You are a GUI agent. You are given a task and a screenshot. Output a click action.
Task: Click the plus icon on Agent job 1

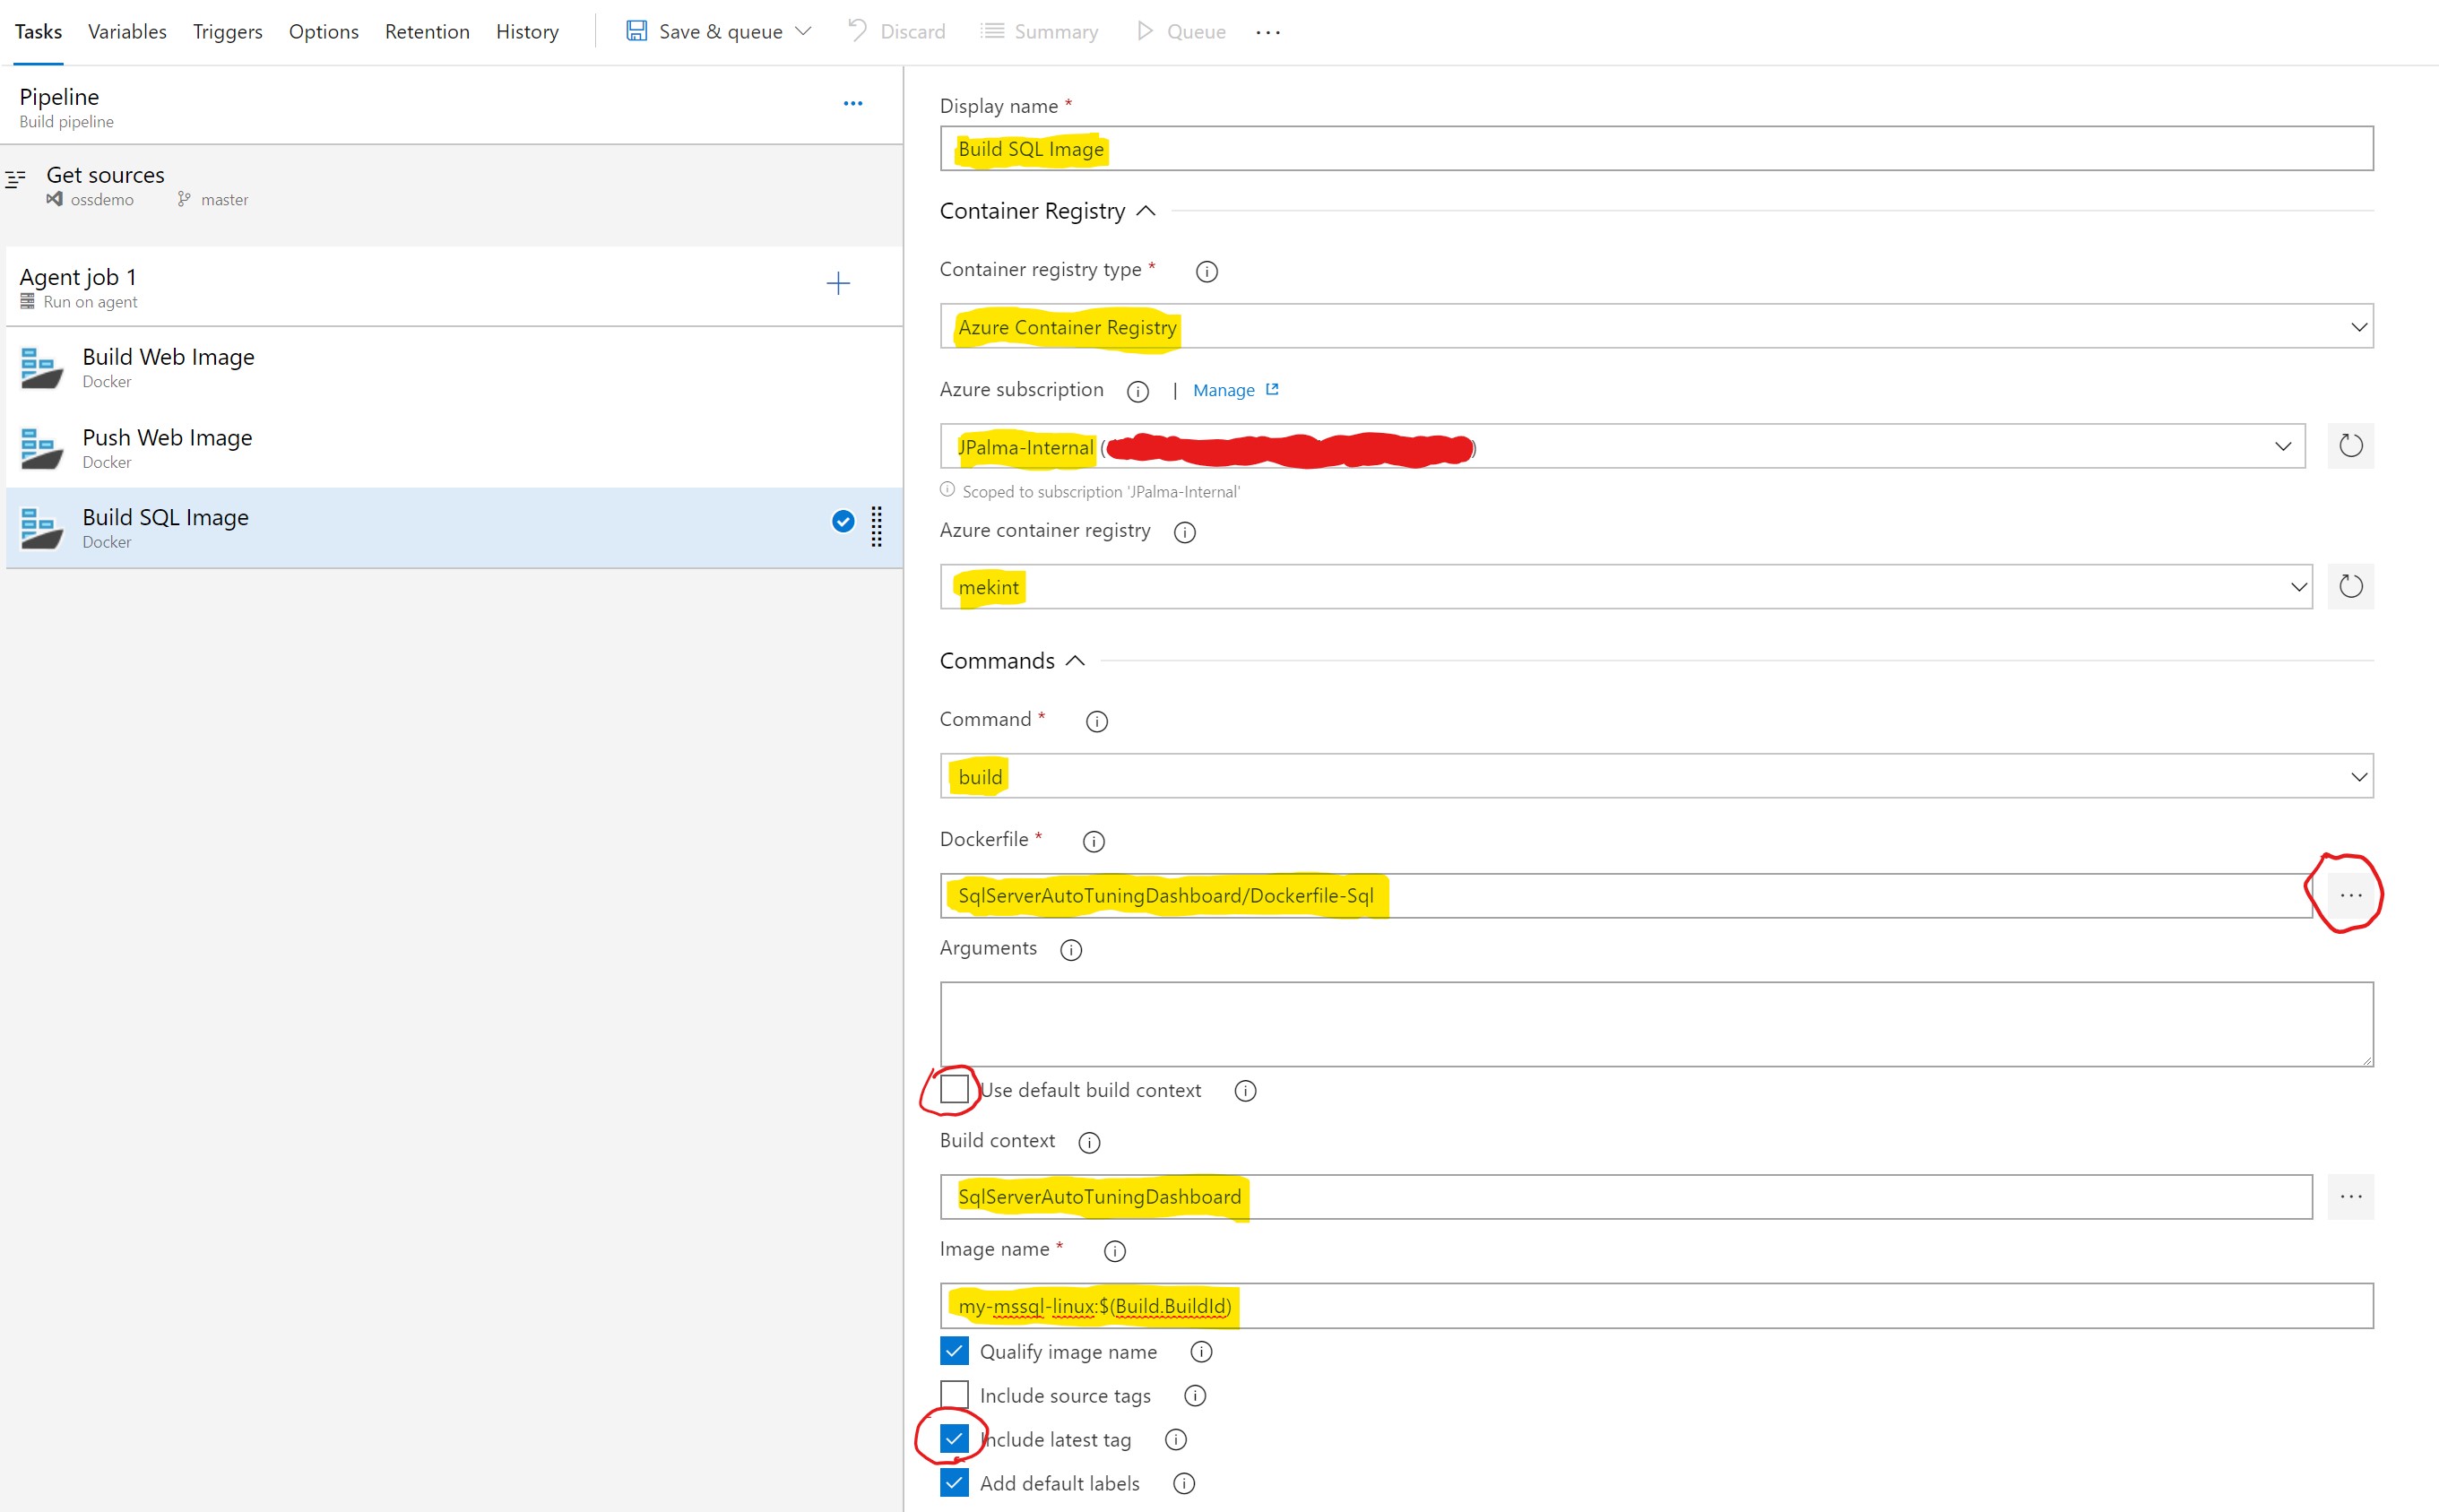click(837, 284)
